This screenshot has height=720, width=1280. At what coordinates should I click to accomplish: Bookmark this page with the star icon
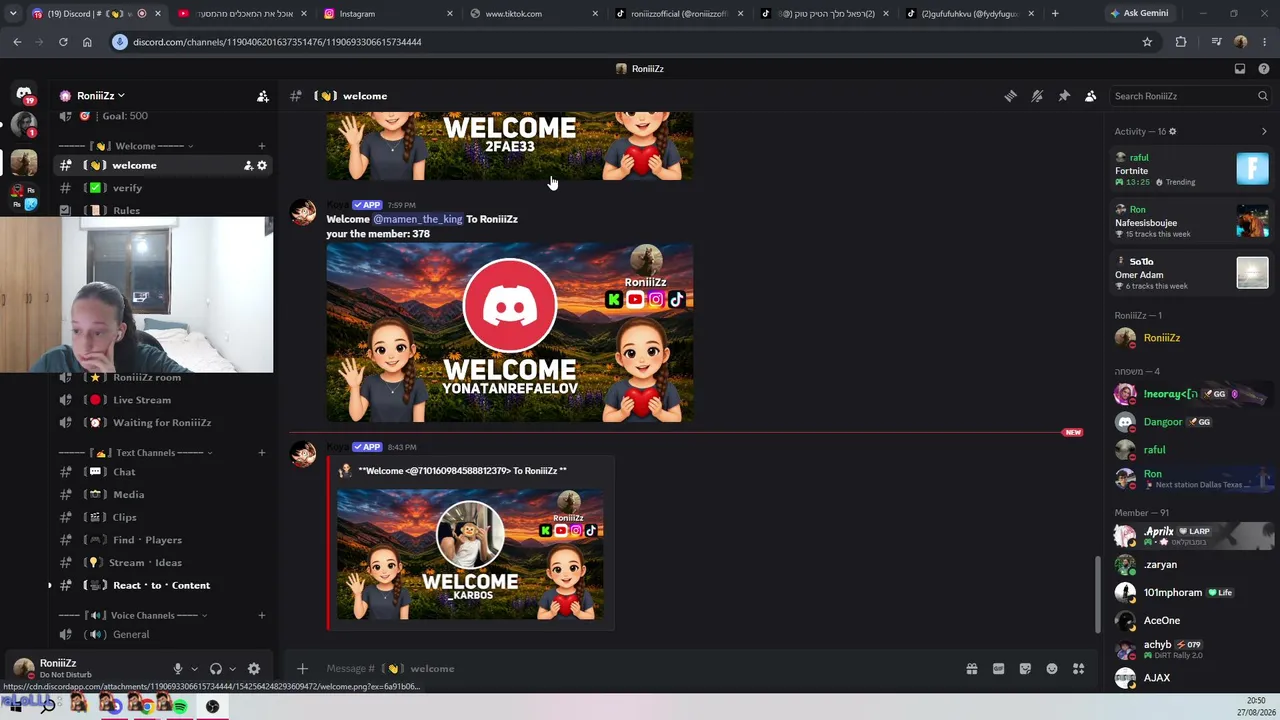(x=1147, y=42)
